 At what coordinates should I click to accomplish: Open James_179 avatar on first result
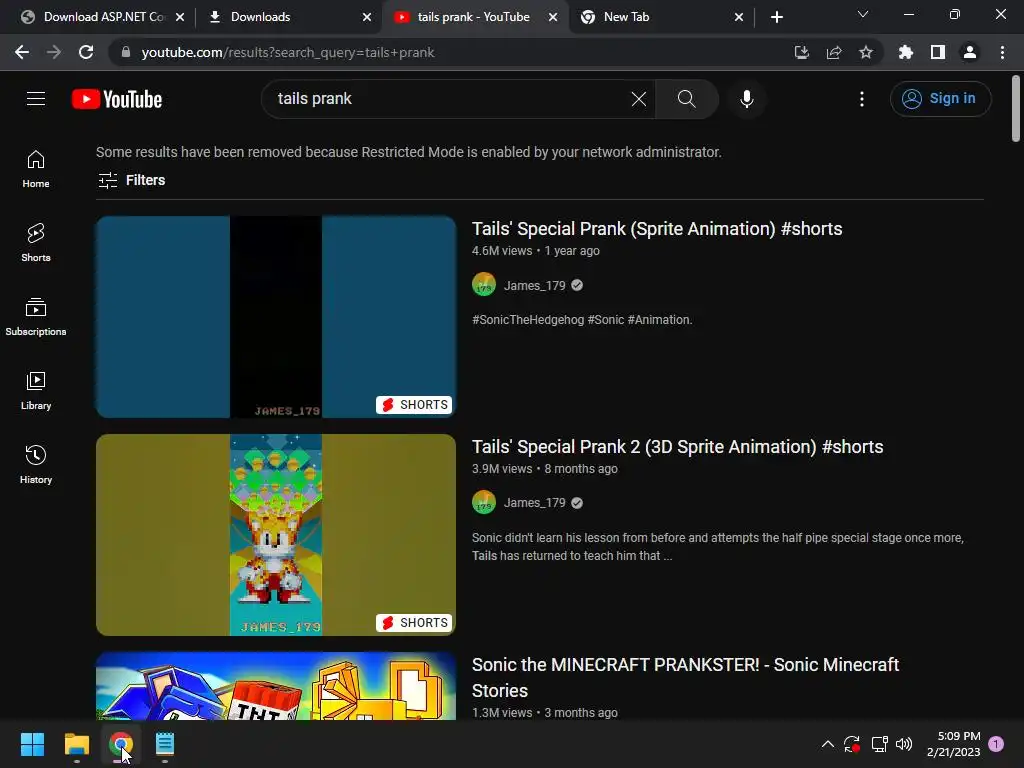click(x=484, y=285)
